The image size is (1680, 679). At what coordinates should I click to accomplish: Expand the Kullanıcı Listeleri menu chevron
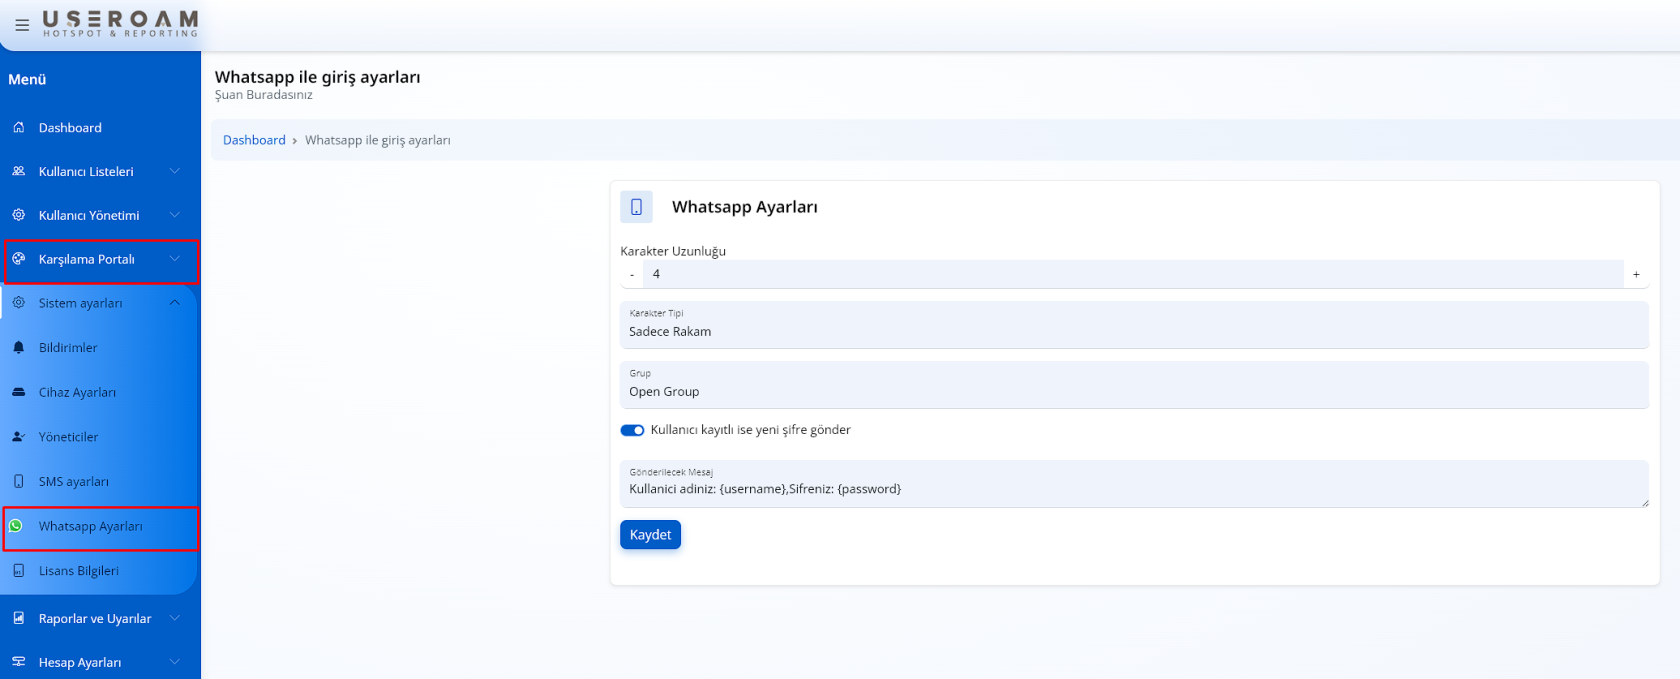click(x=175, y=171)
